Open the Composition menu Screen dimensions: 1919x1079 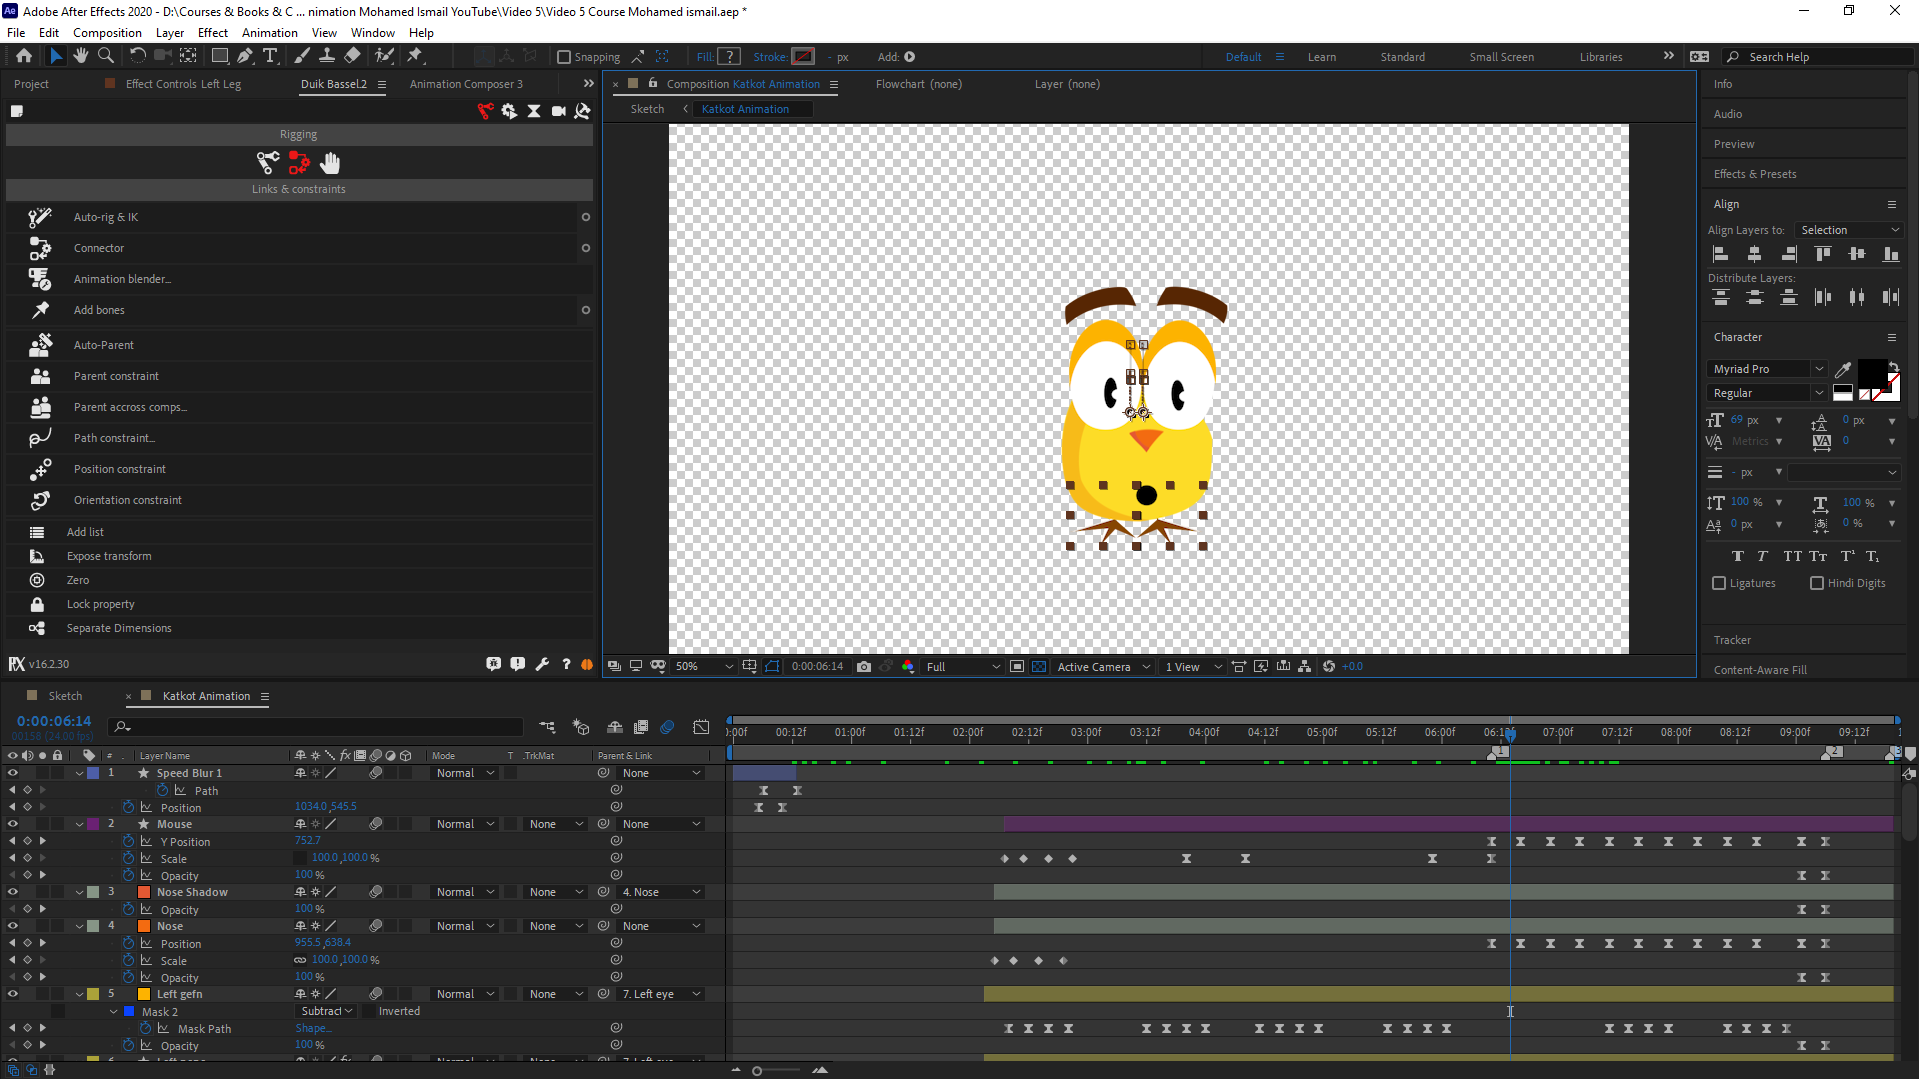point(107,33)
